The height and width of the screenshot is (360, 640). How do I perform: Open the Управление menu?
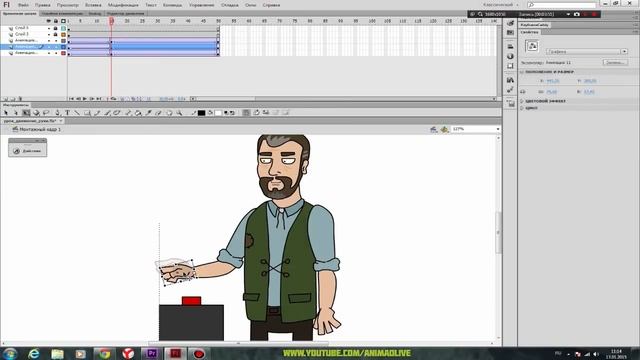[x=201, y=5]
